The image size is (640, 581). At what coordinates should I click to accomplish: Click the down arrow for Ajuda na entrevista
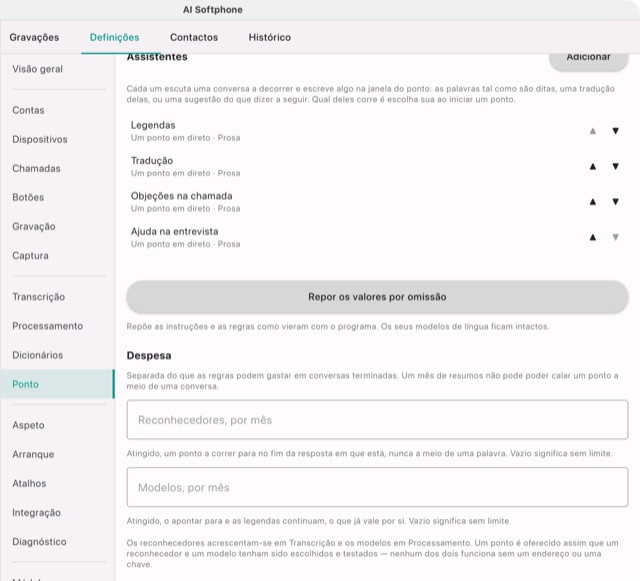(615, 237)
